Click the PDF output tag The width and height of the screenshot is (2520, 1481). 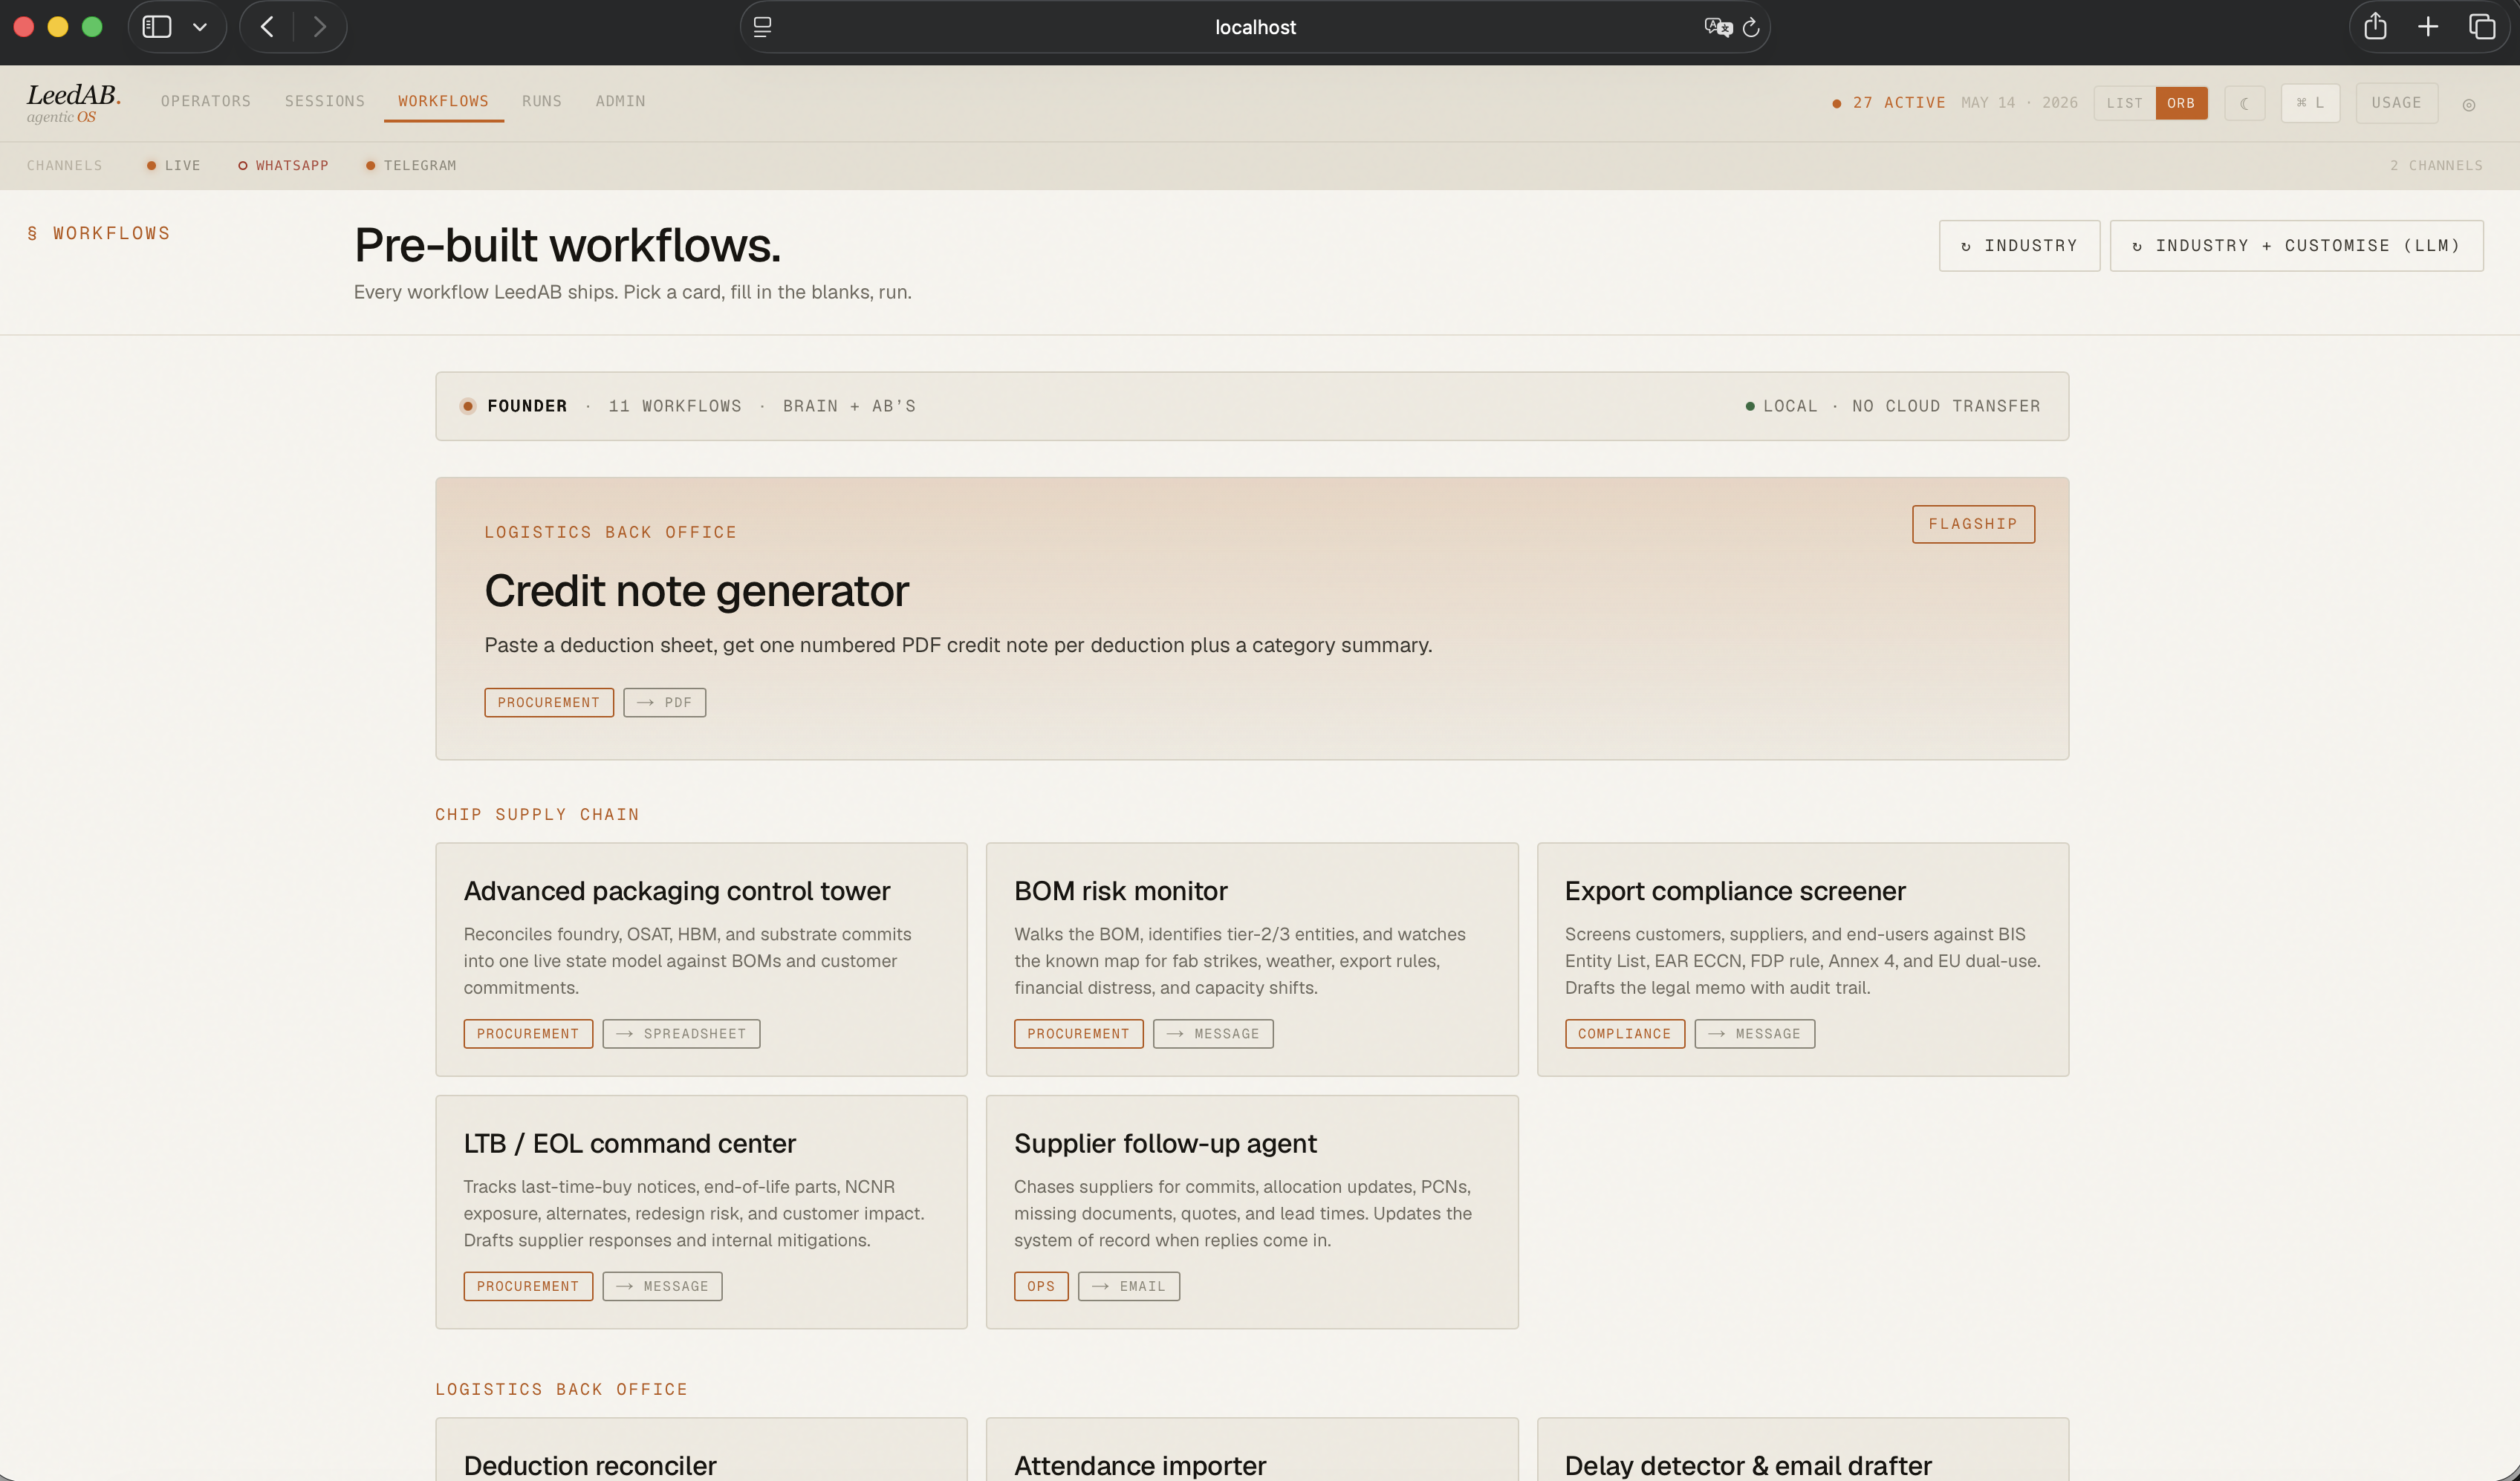click(664, 702)
